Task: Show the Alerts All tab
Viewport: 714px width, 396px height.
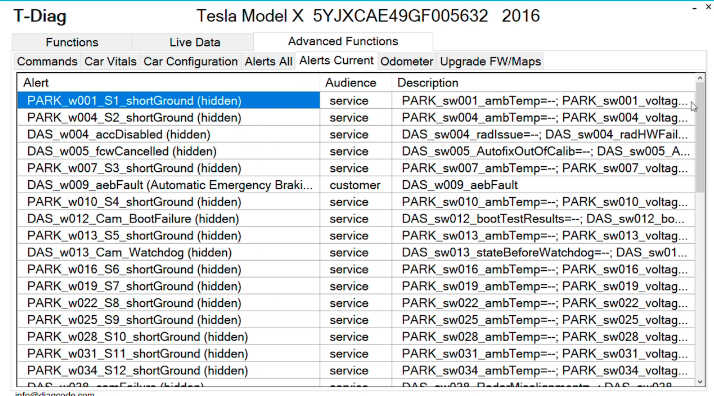Action: point(268,61)
